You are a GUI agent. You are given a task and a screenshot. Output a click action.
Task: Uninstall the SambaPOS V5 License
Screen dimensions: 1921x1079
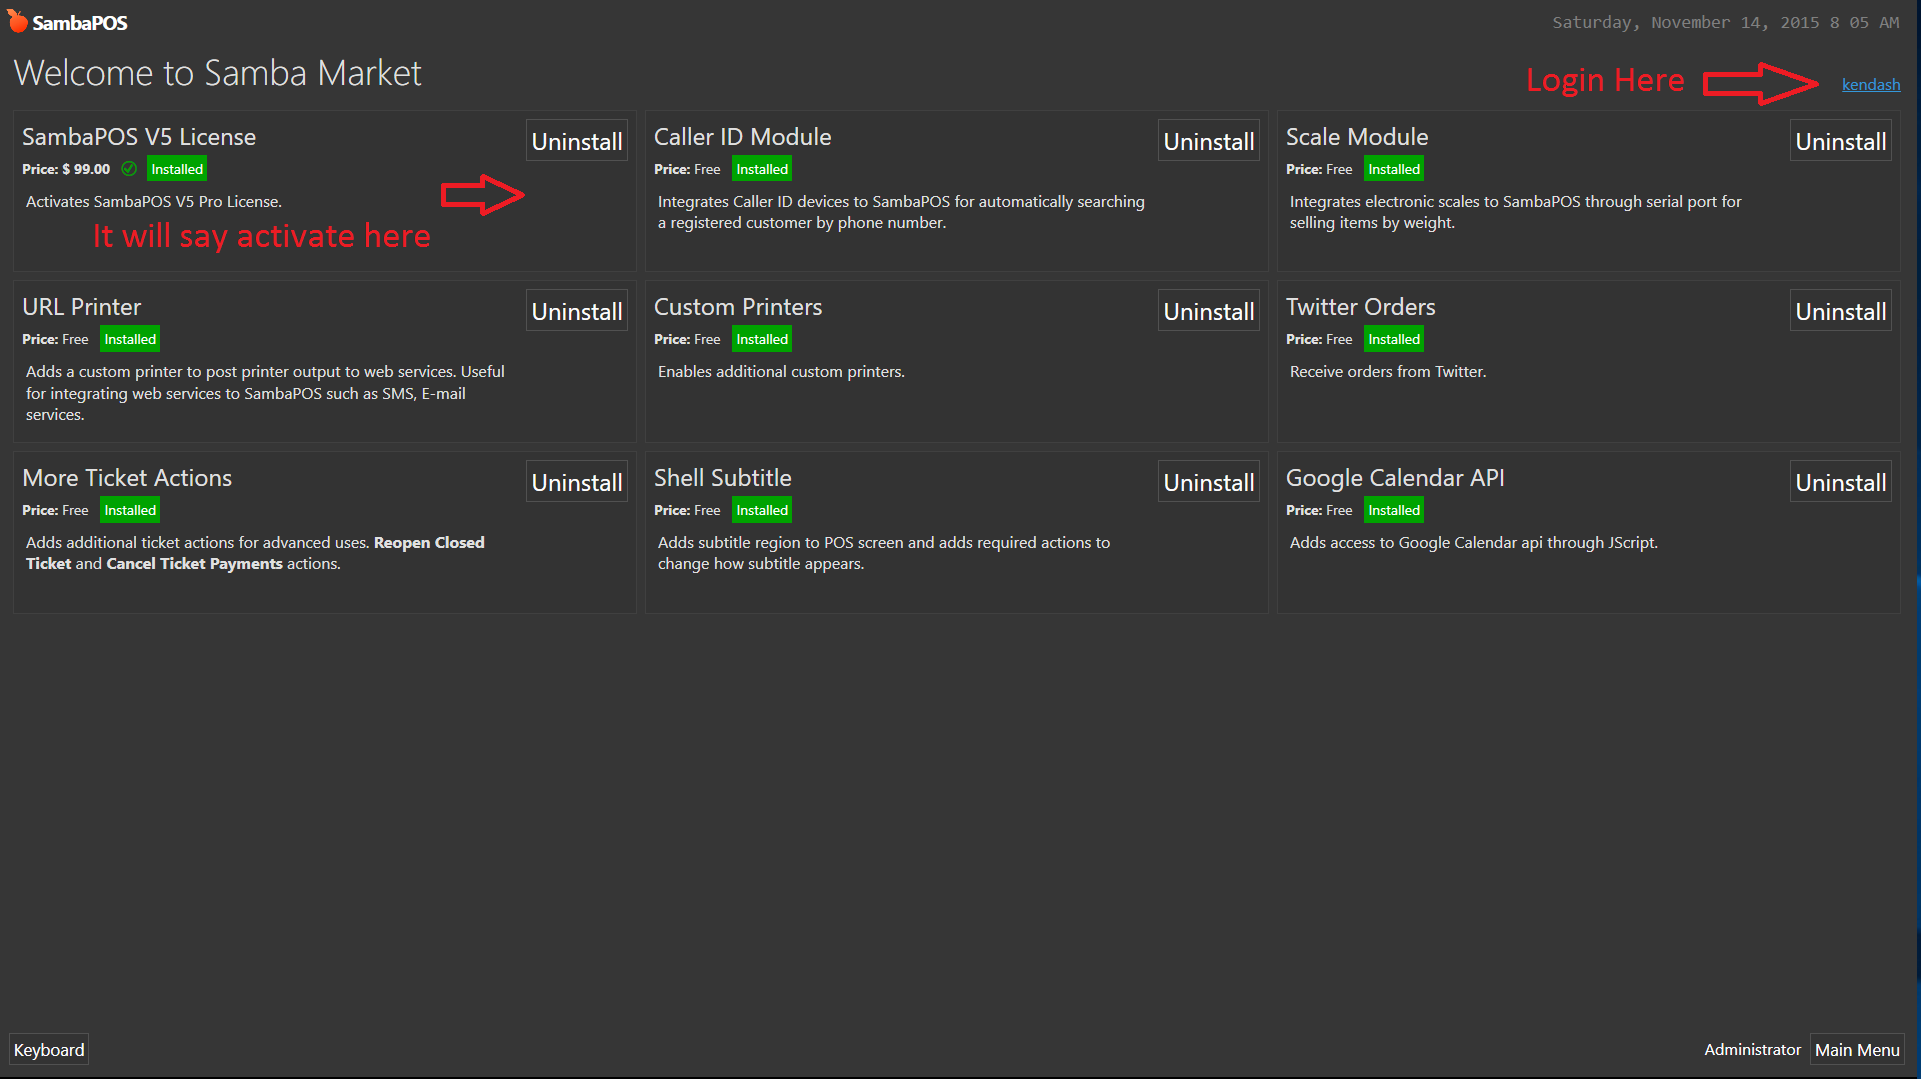click(576, 141)
